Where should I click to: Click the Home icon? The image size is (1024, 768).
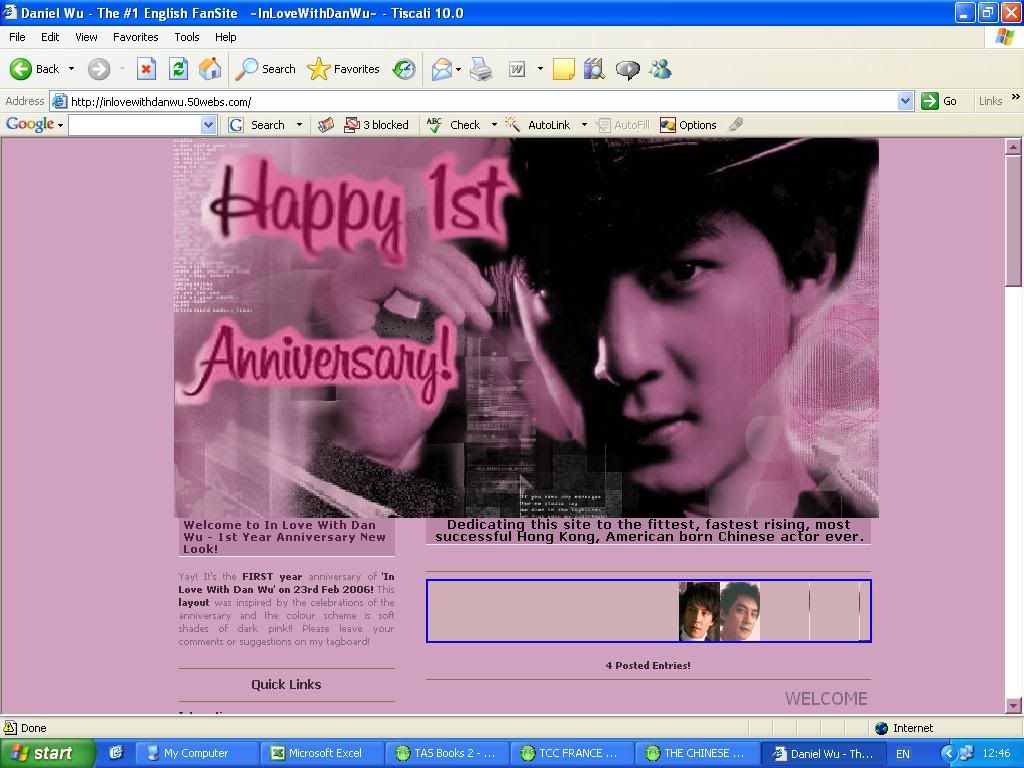pyautogui.click(x=210, y=69)
